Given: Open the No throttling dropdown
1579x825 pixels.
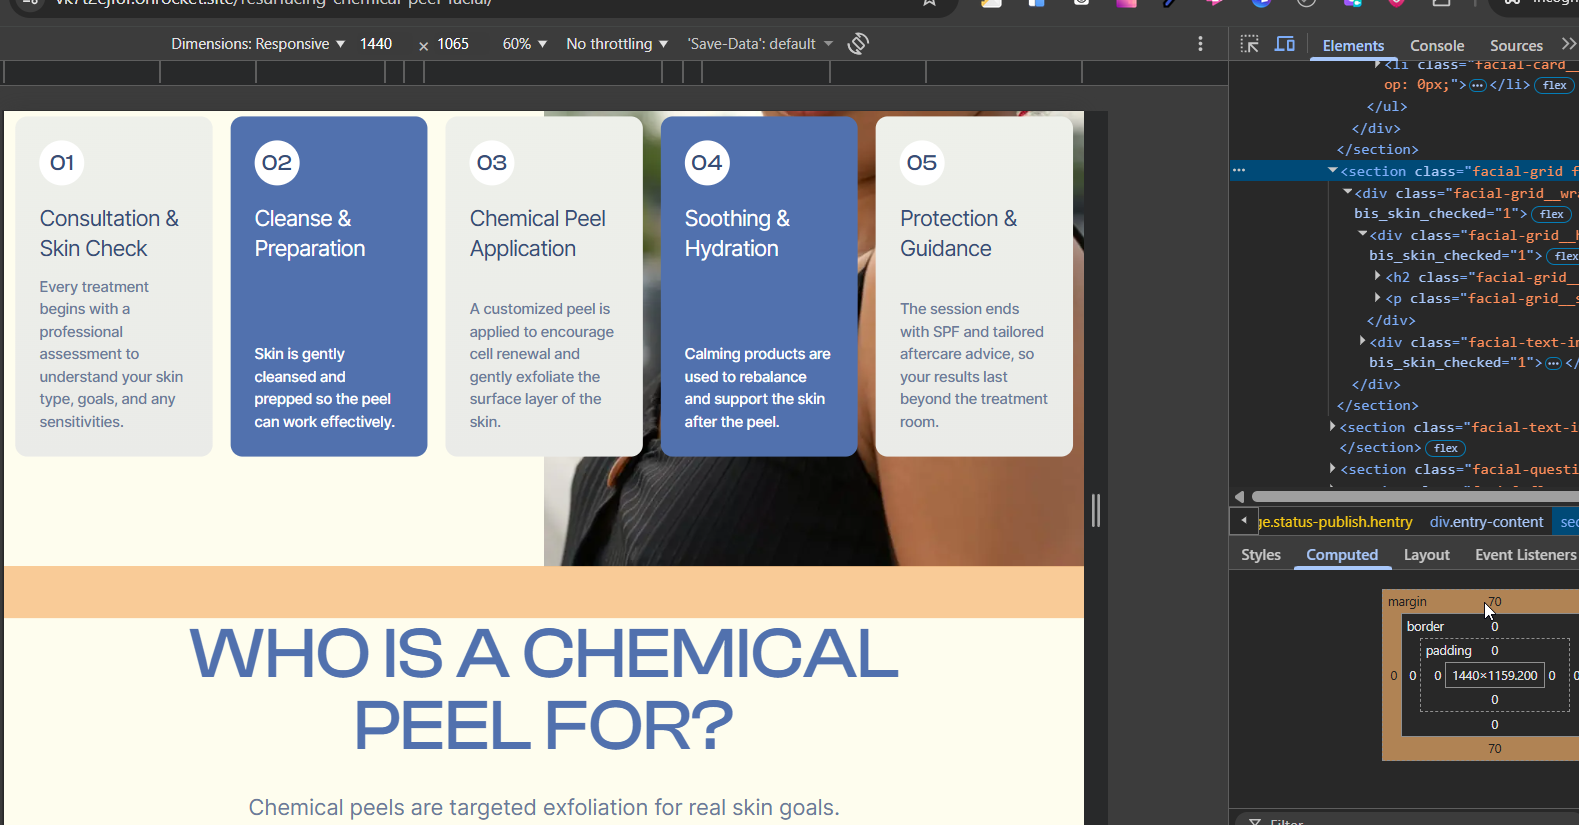Looking at the screenshot, I should 616,44.
